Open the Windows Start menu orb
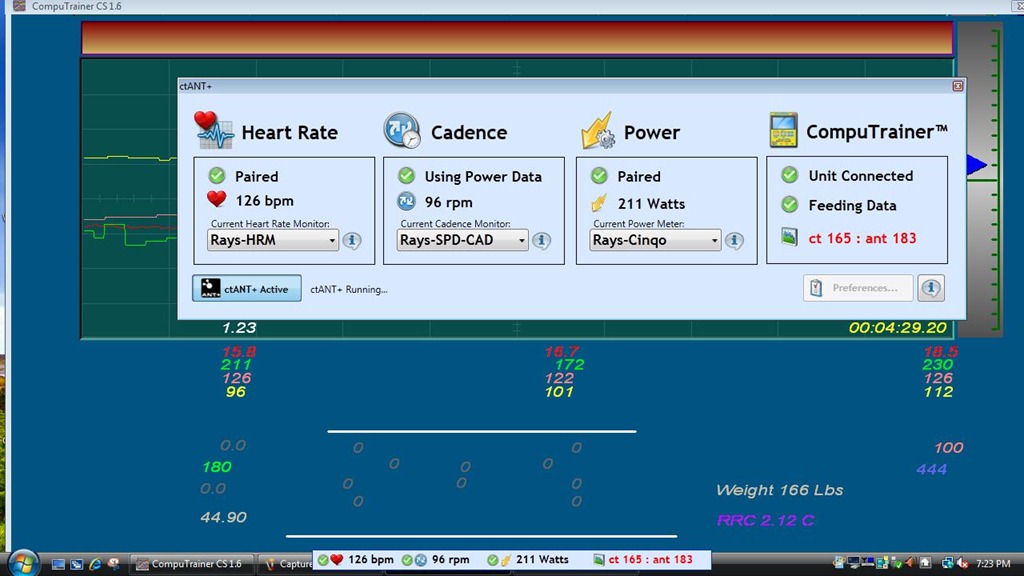The width and height of the screenshot is (1024, 576). pos(24,562)
